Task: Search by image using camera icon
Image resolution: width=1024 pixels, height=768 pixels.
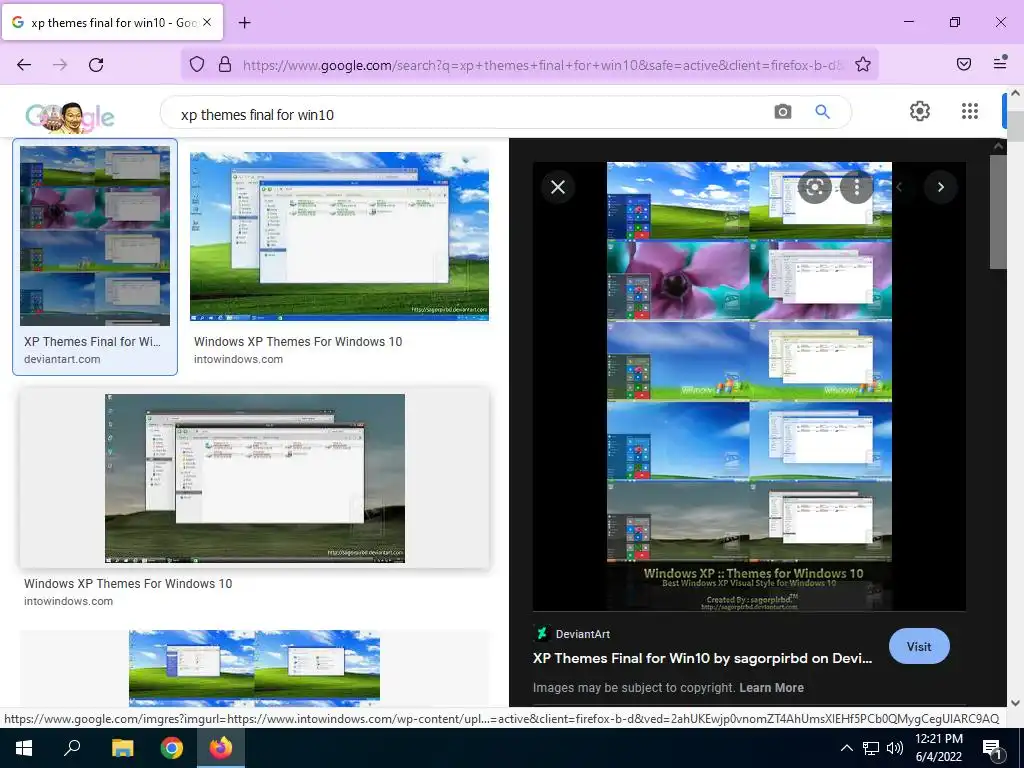Action: click(782, 112)
